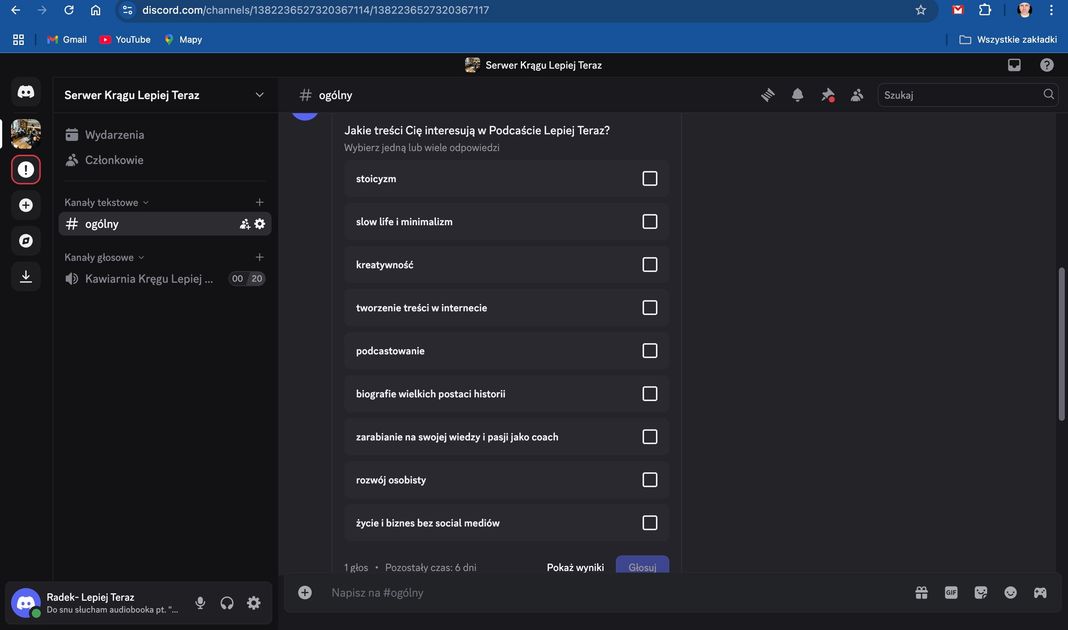Click the Szukaj search field
Screen dimensions: 1068x630
960,95
